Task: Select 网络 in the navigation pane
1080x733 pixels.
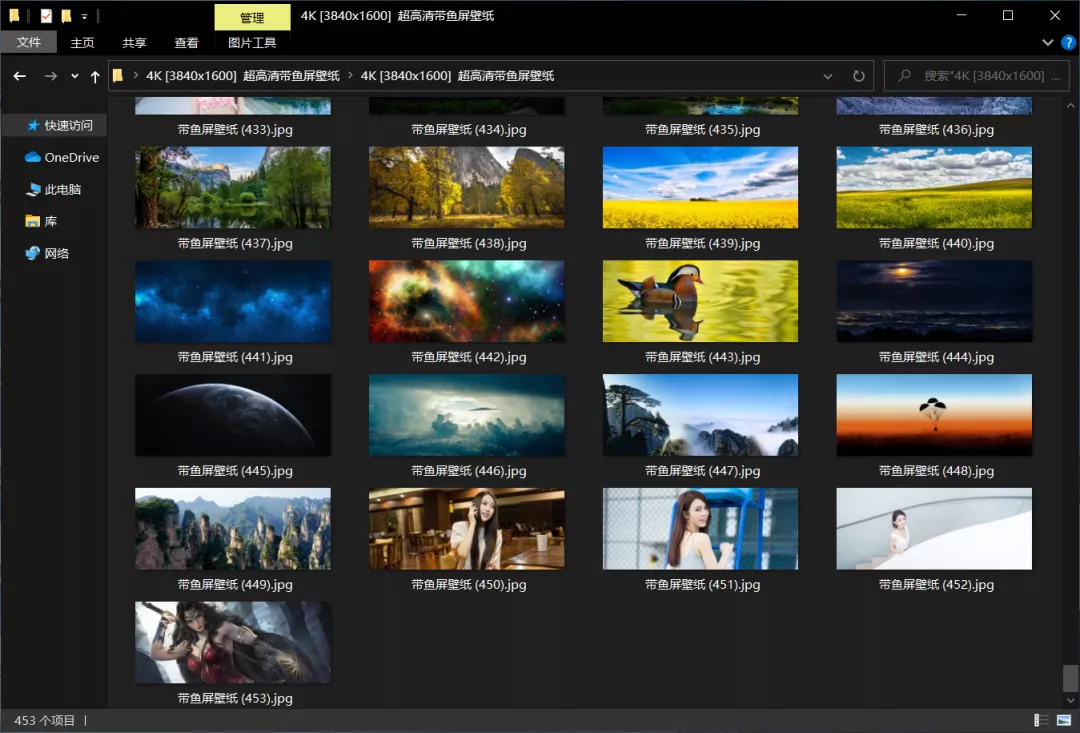Action: click(x=57, y=253)
